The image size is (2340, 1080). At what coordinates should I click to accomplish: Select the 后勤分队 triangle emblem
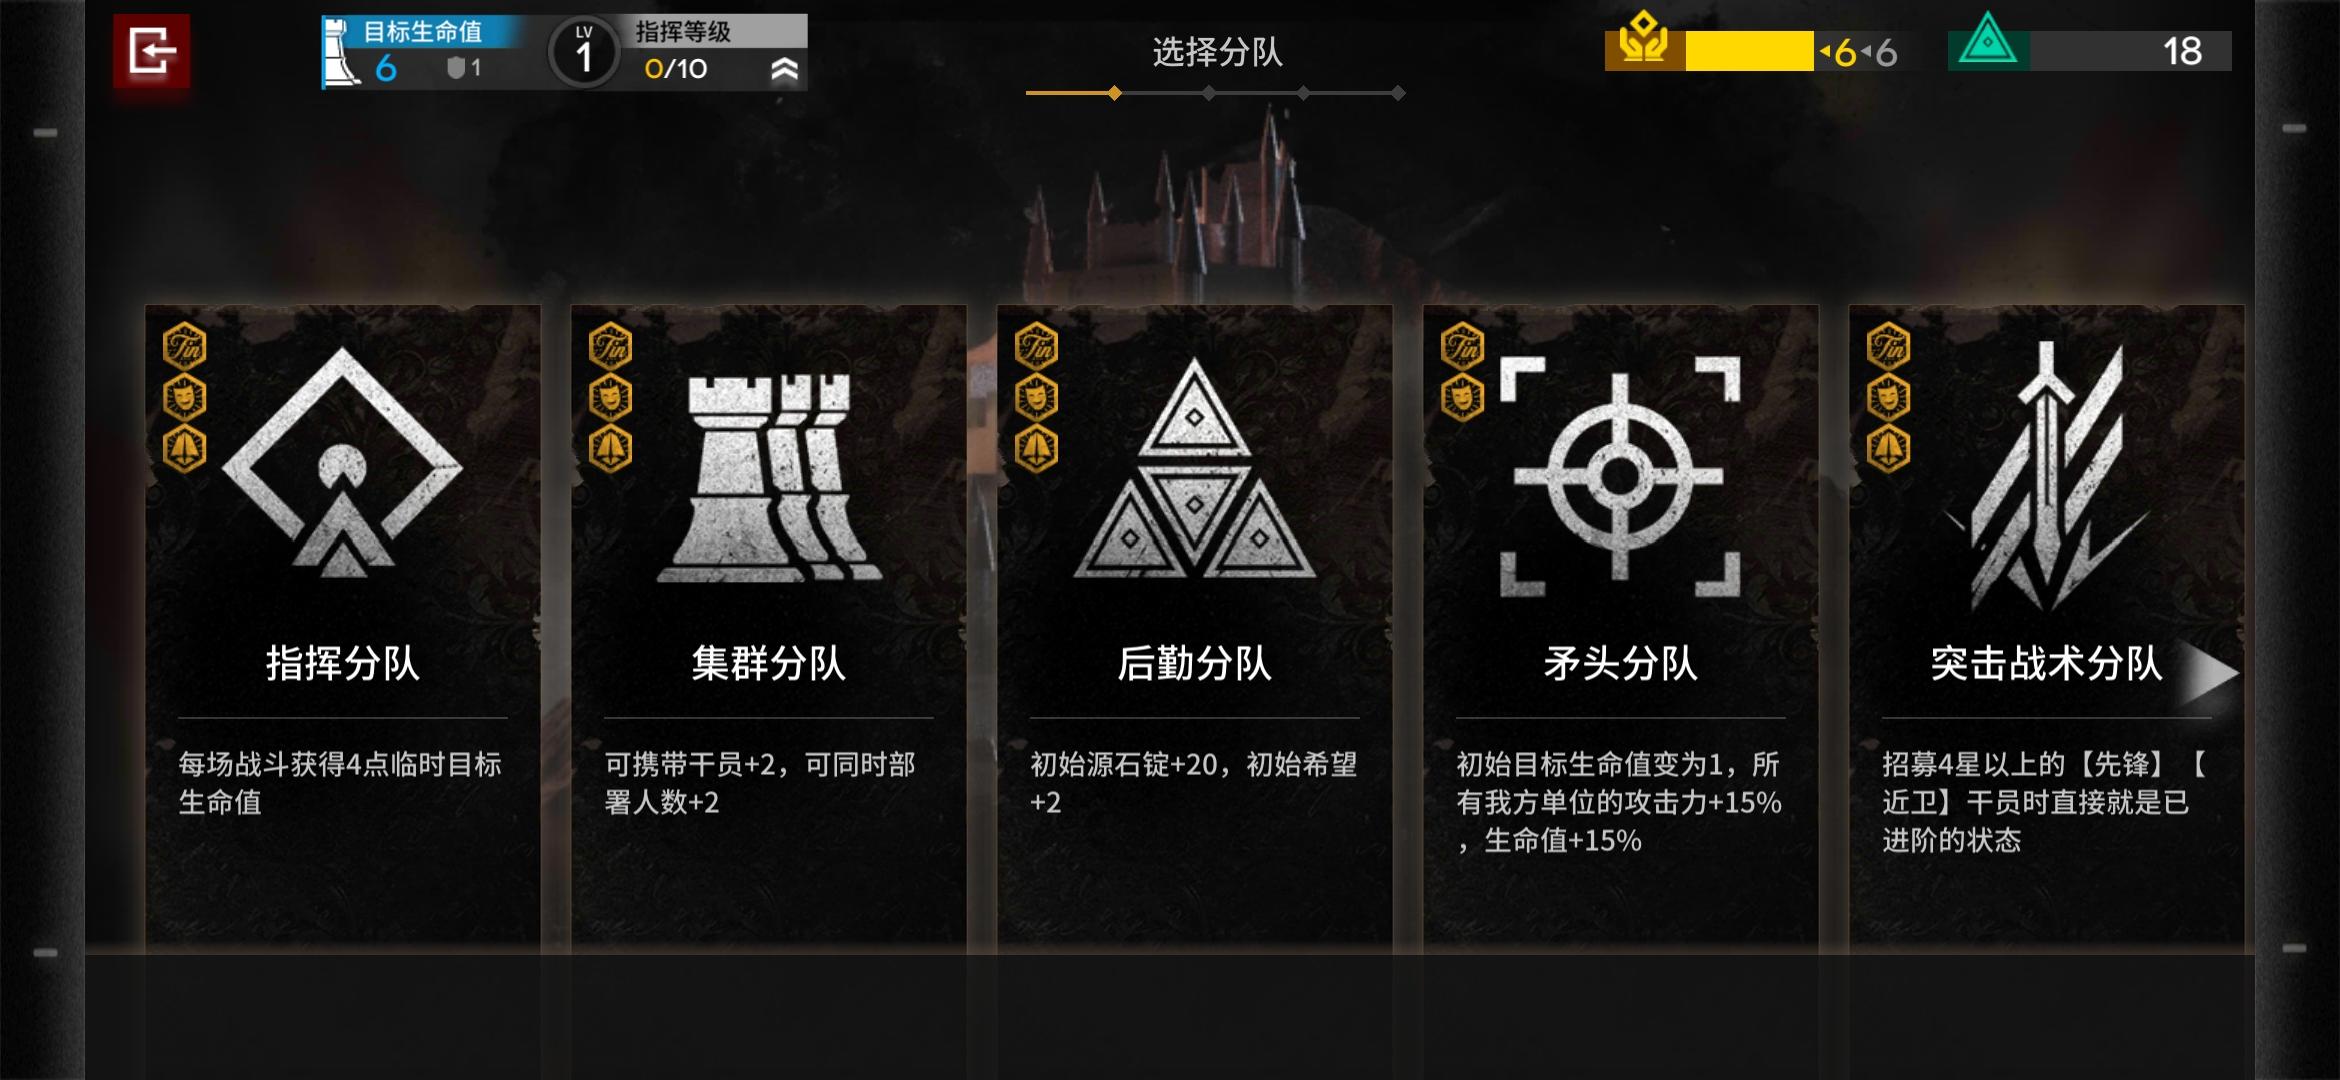[1194, 468]
